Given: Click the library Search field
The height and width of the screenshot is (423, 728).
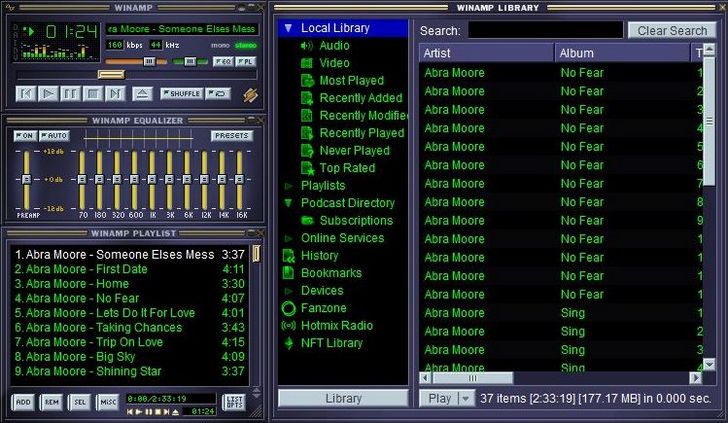Looking at the screenshot, I should [x=545, y=30].
